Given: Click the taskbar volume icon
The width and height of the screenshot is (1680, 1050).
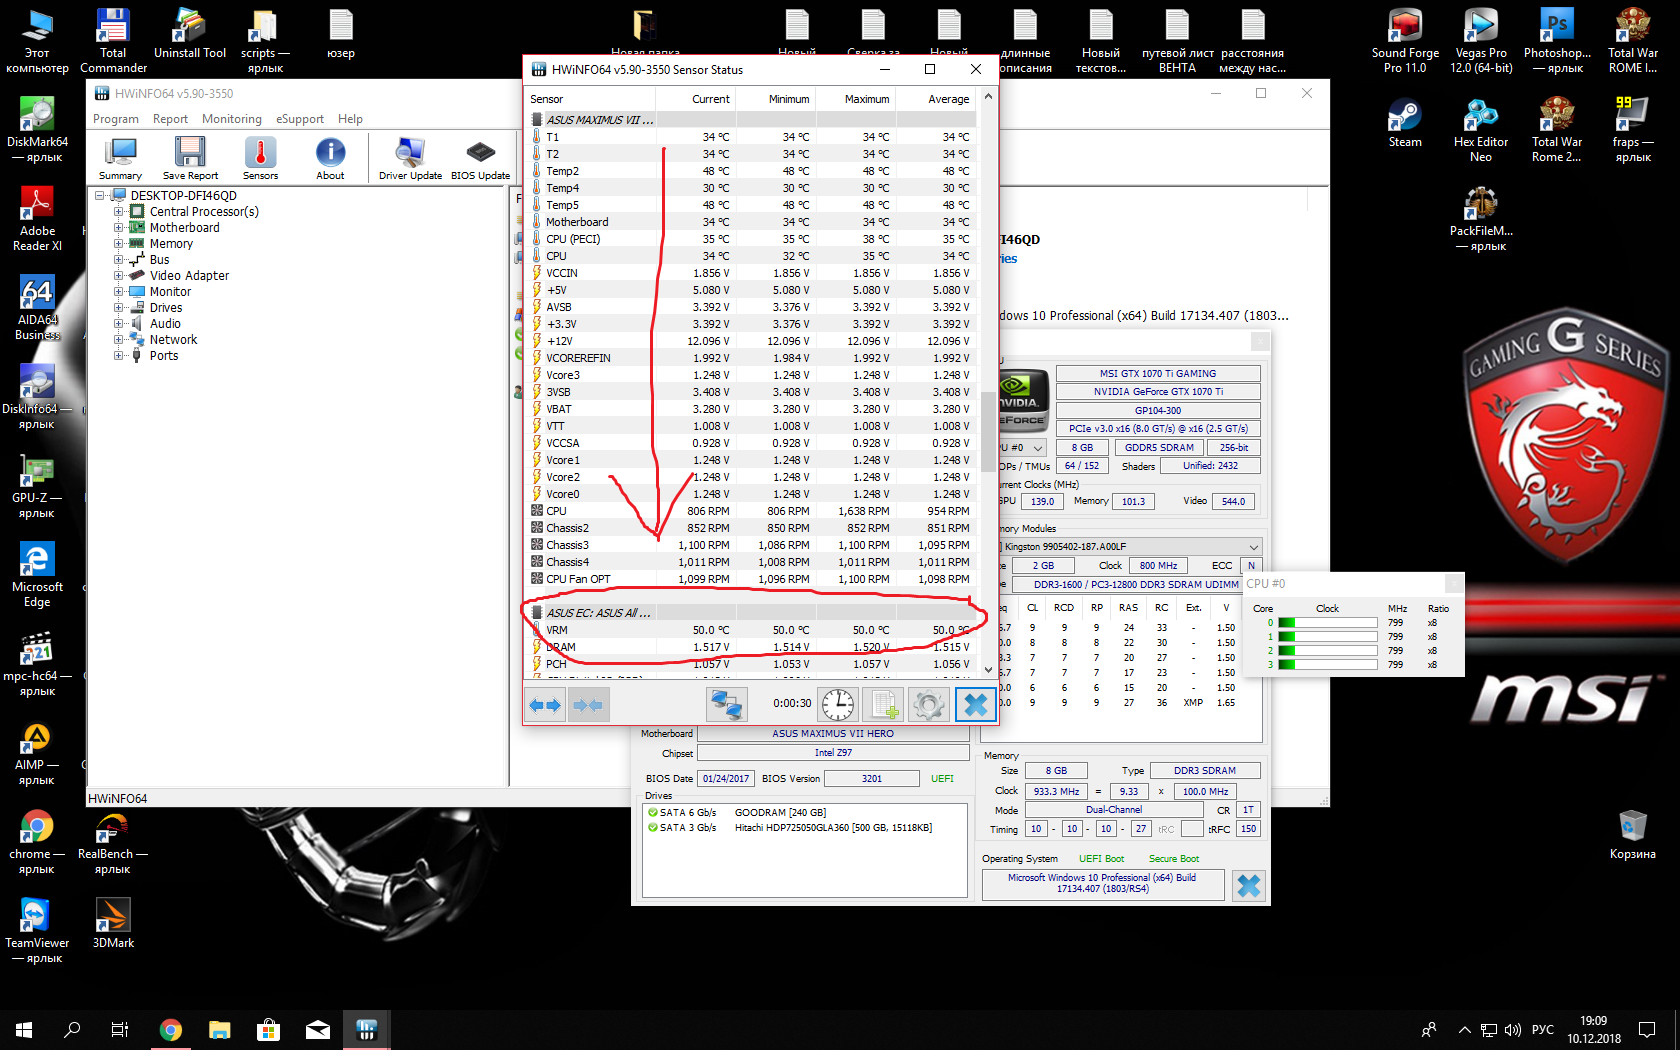Looking at the screenshot, I should coord(1512,1029).
